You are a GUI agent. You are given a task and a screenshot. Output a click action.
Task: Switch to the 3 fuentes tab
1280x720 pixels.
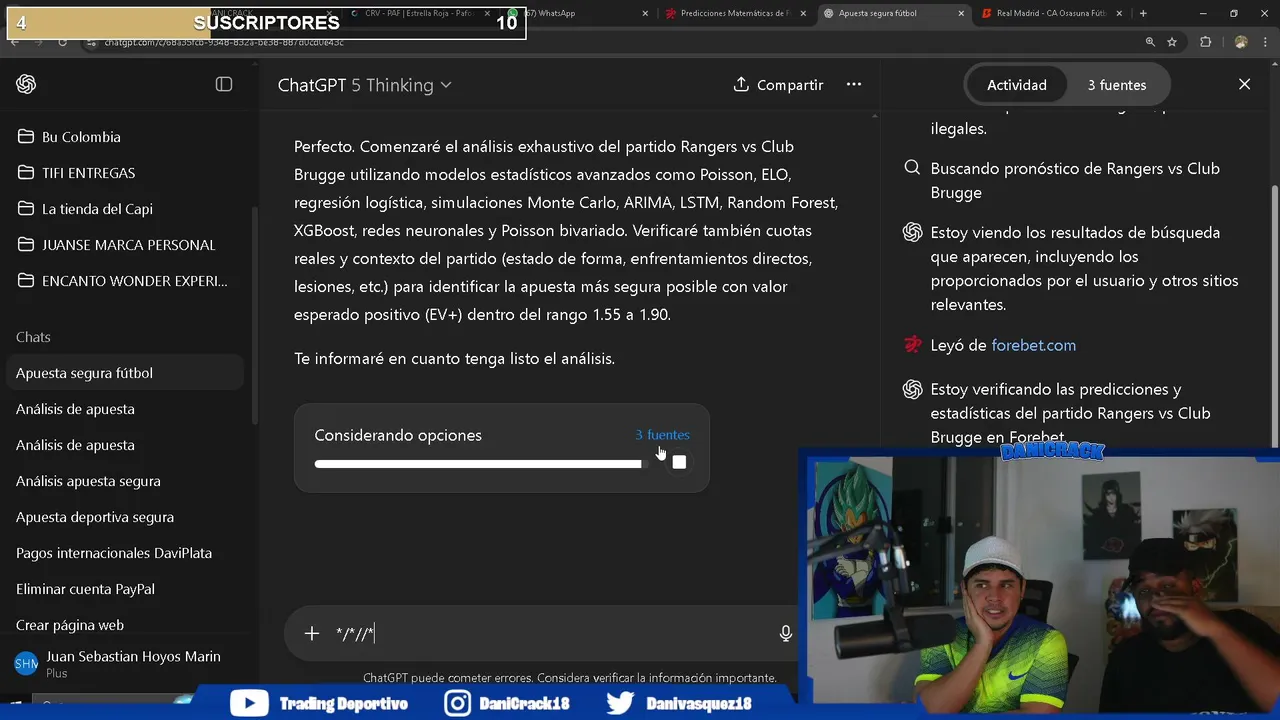[1117, 85]
